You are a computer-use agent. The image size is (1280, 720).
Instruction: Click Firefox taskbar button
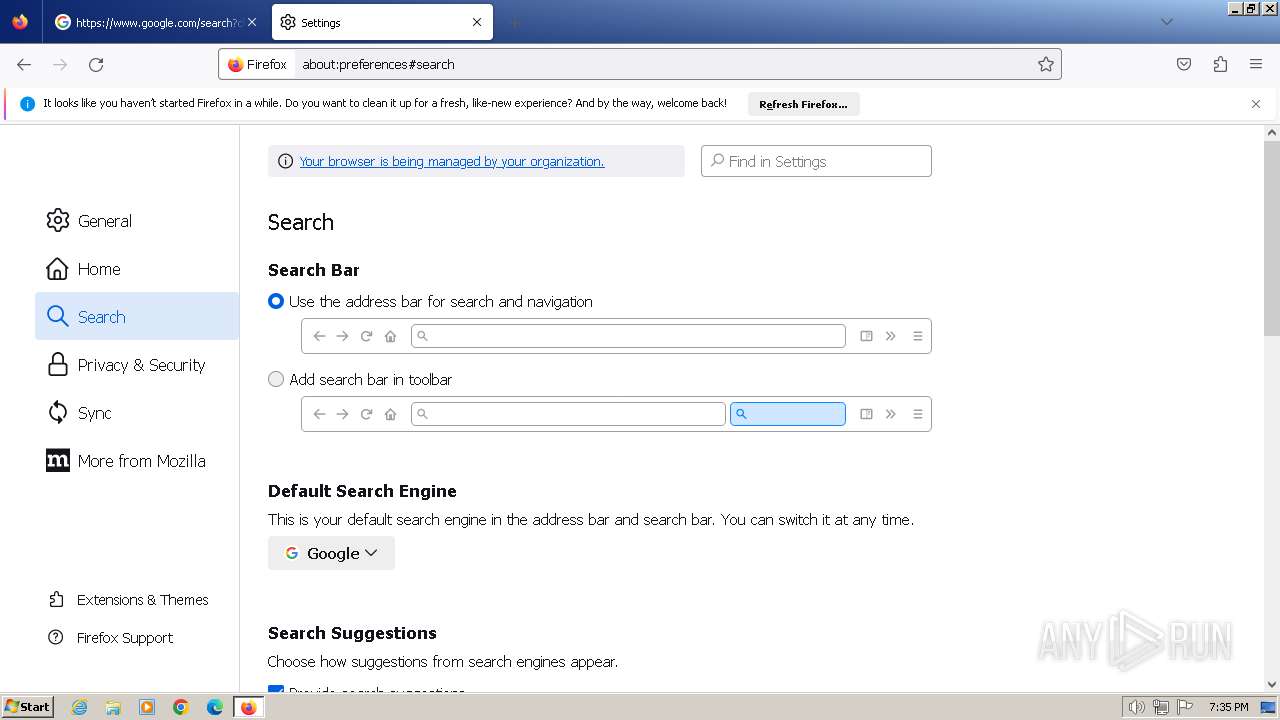click(x=248, y=707)
